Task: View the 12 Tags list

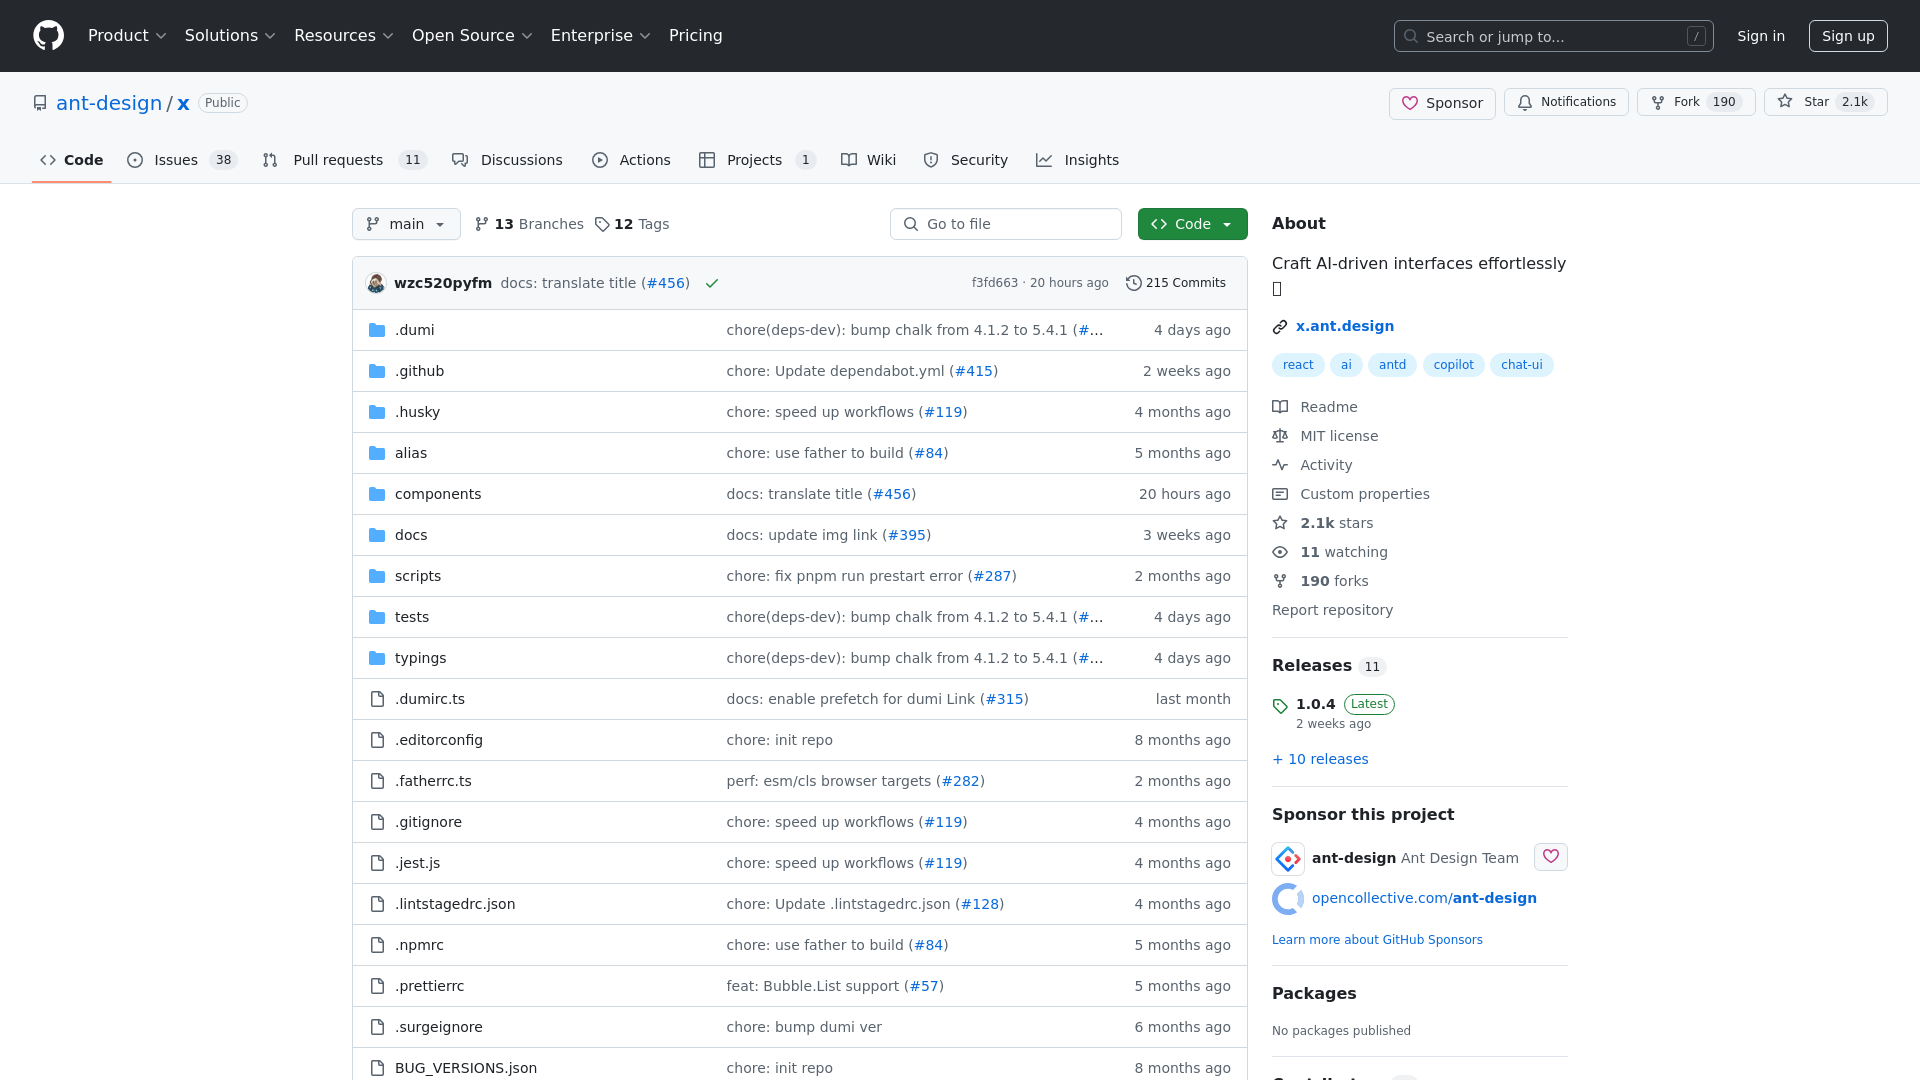Action: click(632, 224)
